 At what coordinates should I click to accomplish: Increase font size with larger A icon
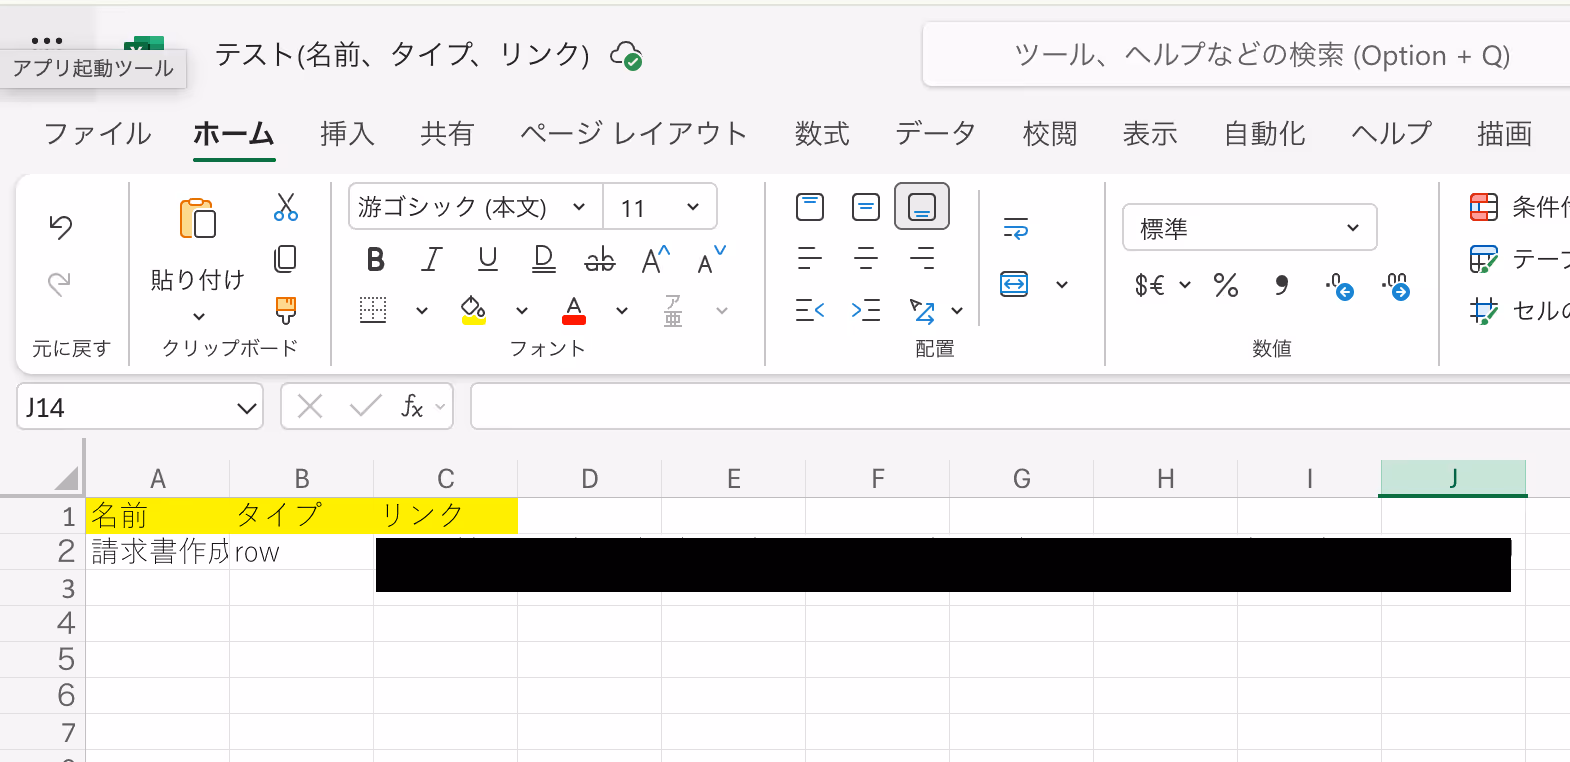coord(656,260)
